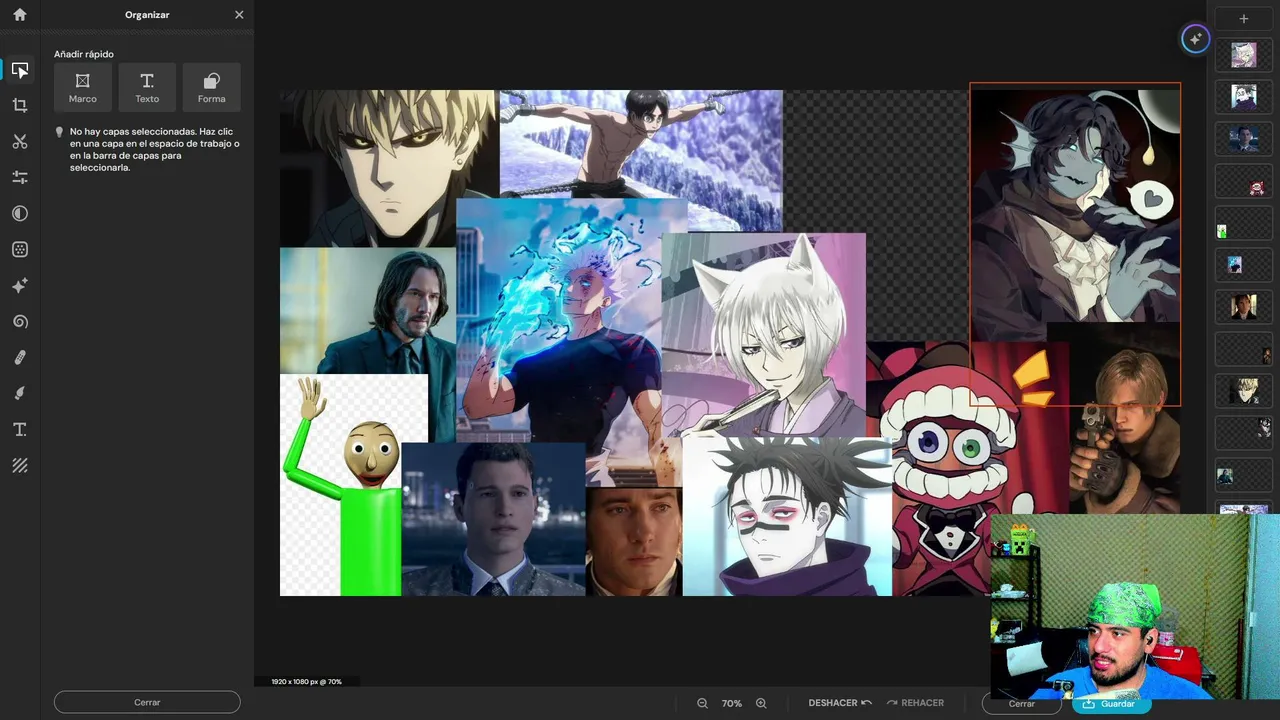Add a new layer with the plus button

pyautogui.click(x=1244, y=18)
